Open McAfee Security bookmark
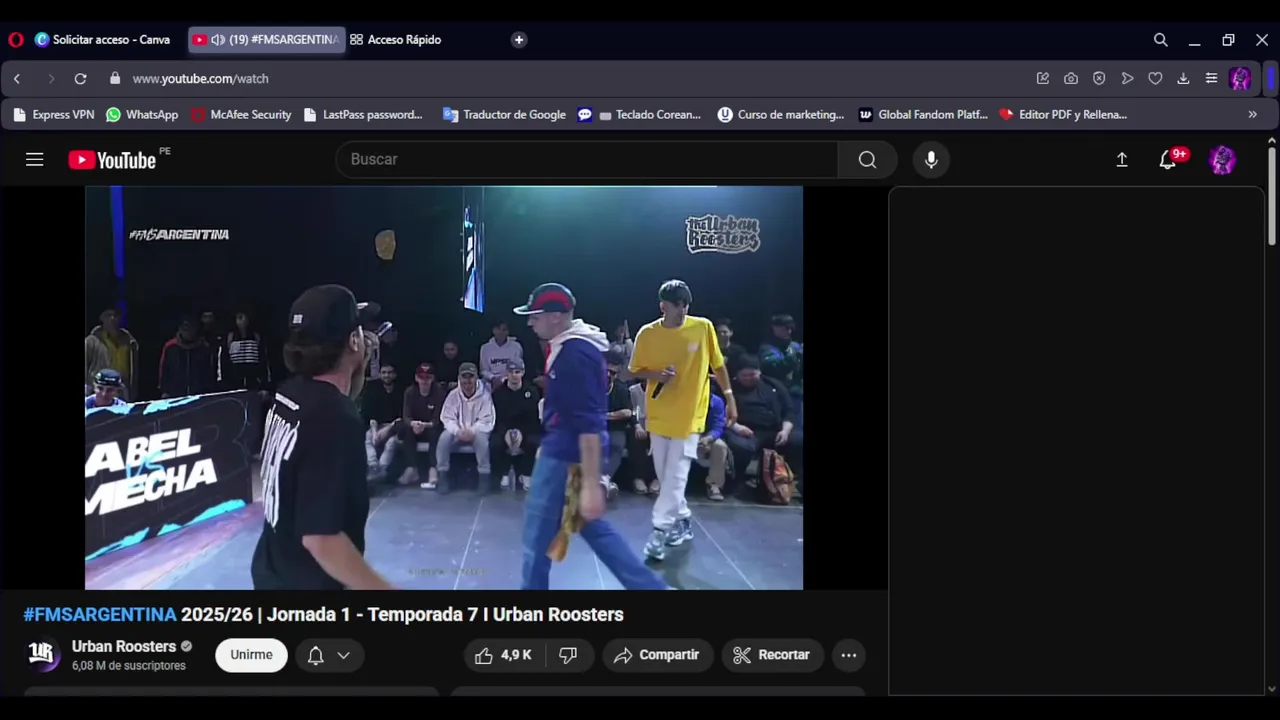 pyautogui.click(x=241, y=114)
